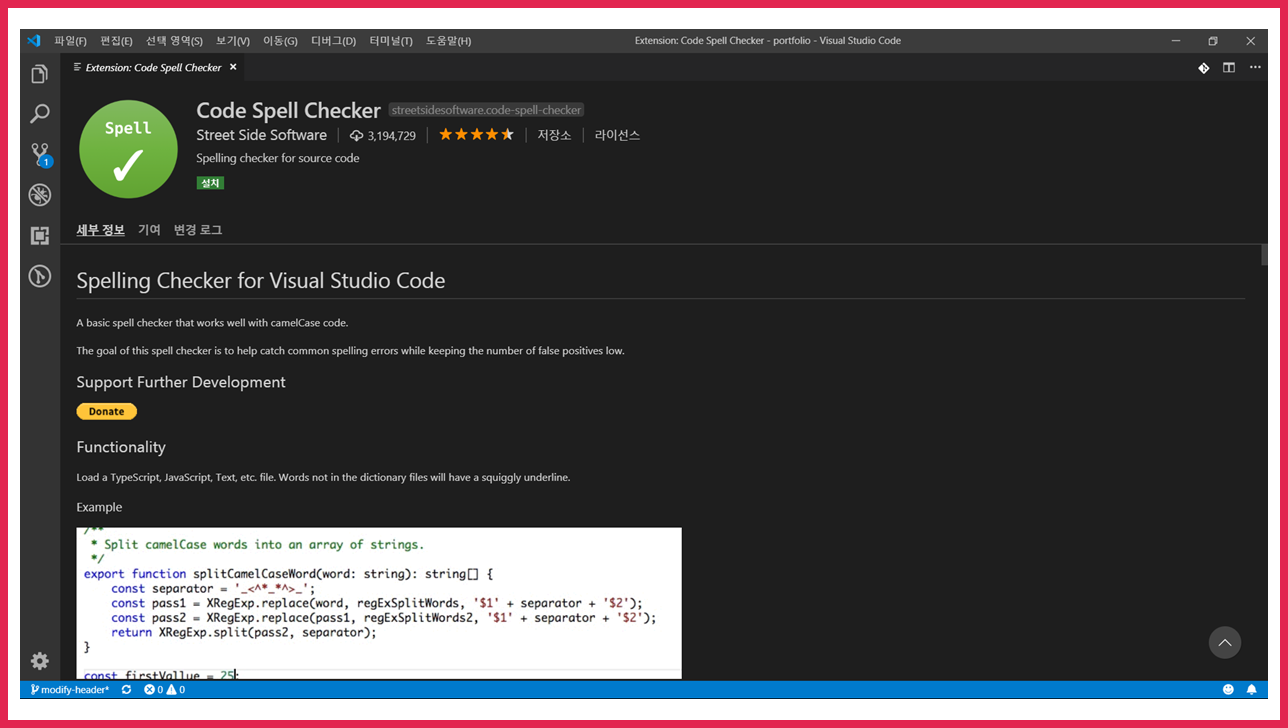Open the 저장소 repository link
The height and width of the screenshot is (728, 1288).
point(554,135)
